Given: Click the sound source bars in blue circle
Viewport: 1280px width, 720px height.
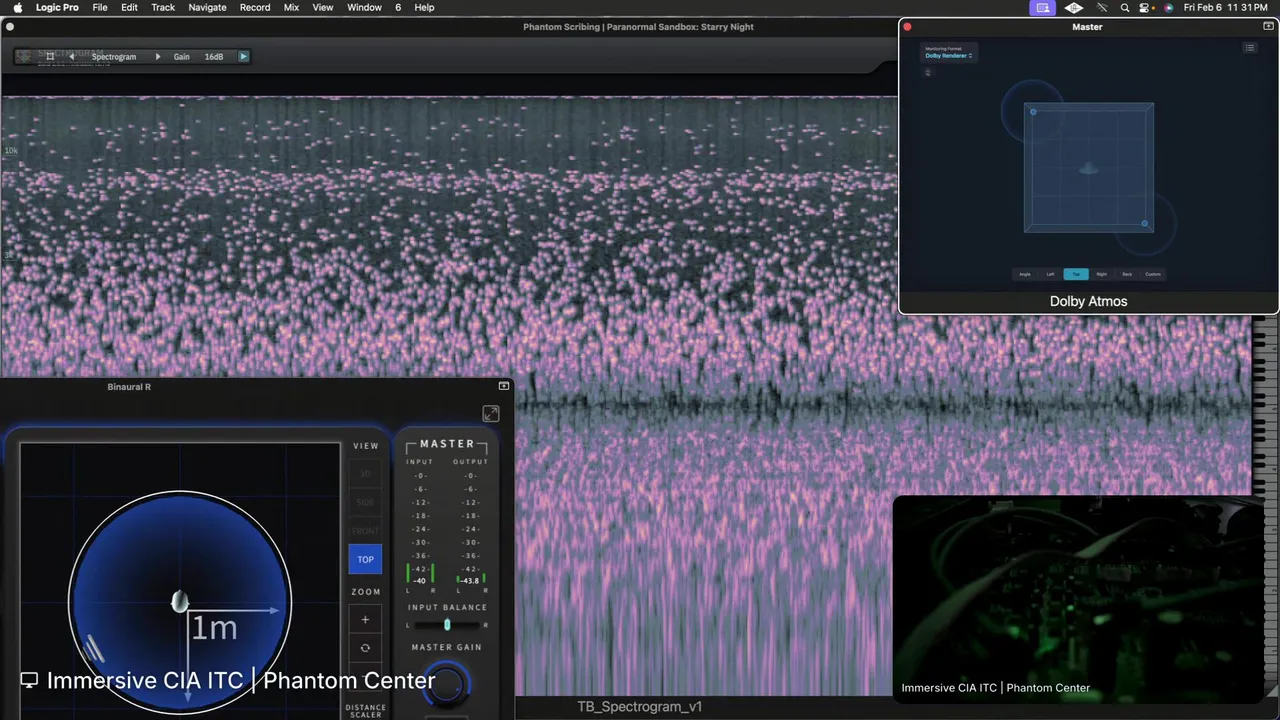Looking at the screenshot, I should tap(93, 649).
